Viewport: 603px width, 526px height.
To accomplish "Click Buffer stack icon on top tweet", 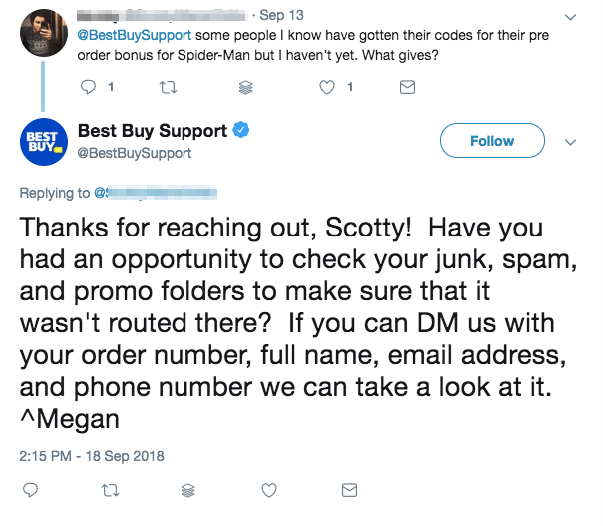I will [x=247, y=87].
